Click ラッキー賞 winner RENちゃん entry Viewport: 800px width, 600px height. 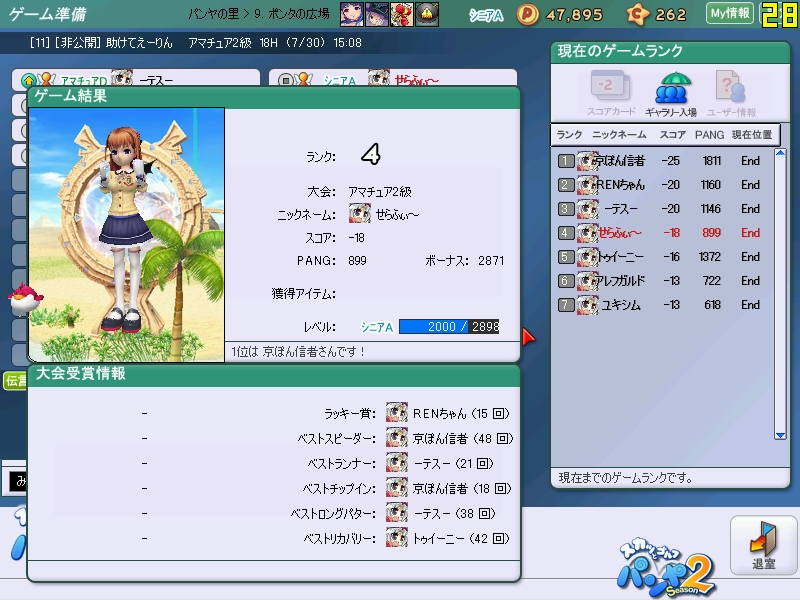coord(447,413)
